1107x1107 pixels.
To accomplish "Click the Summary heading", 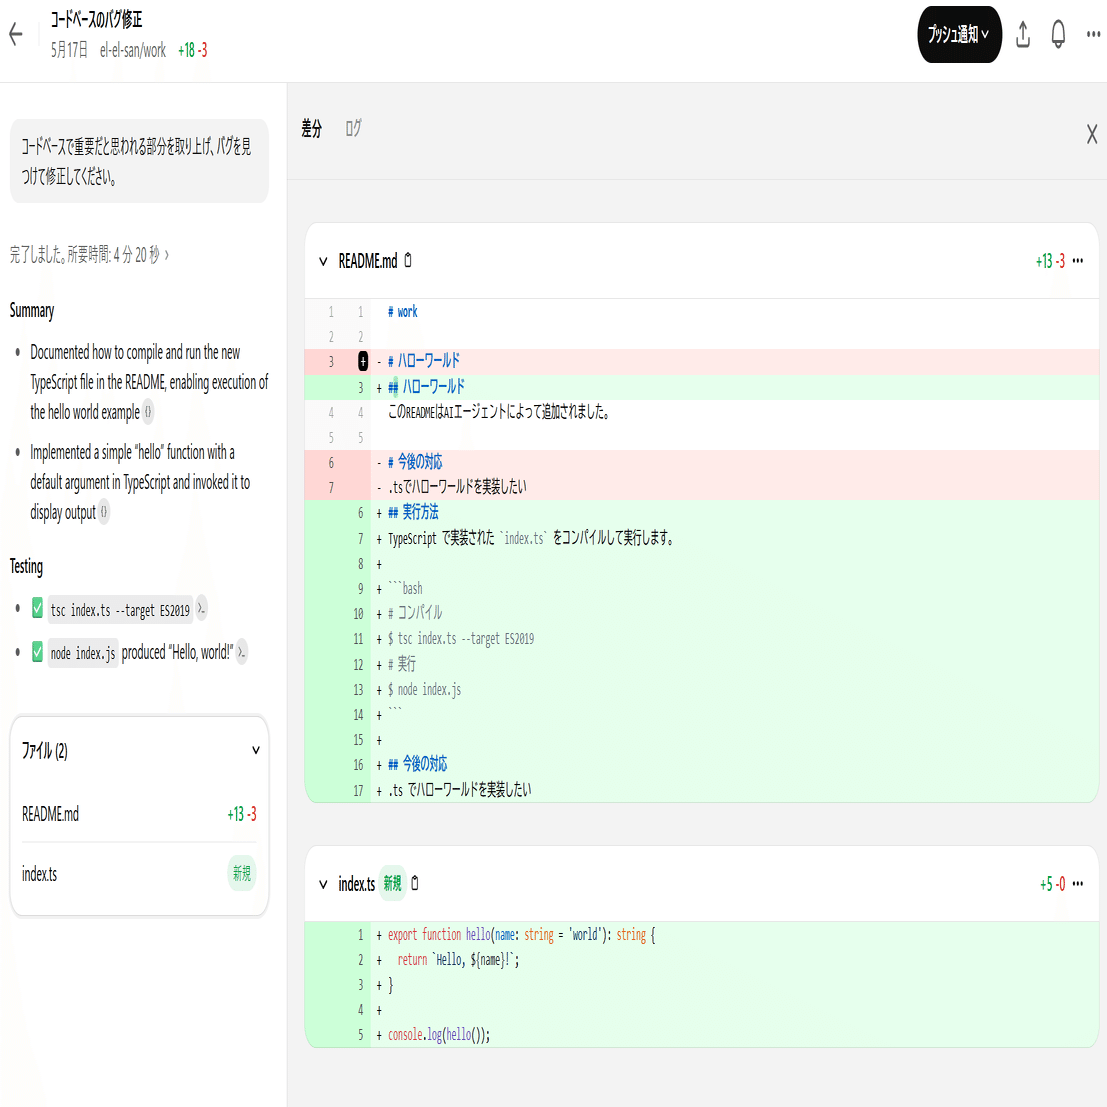I will 32,311.
